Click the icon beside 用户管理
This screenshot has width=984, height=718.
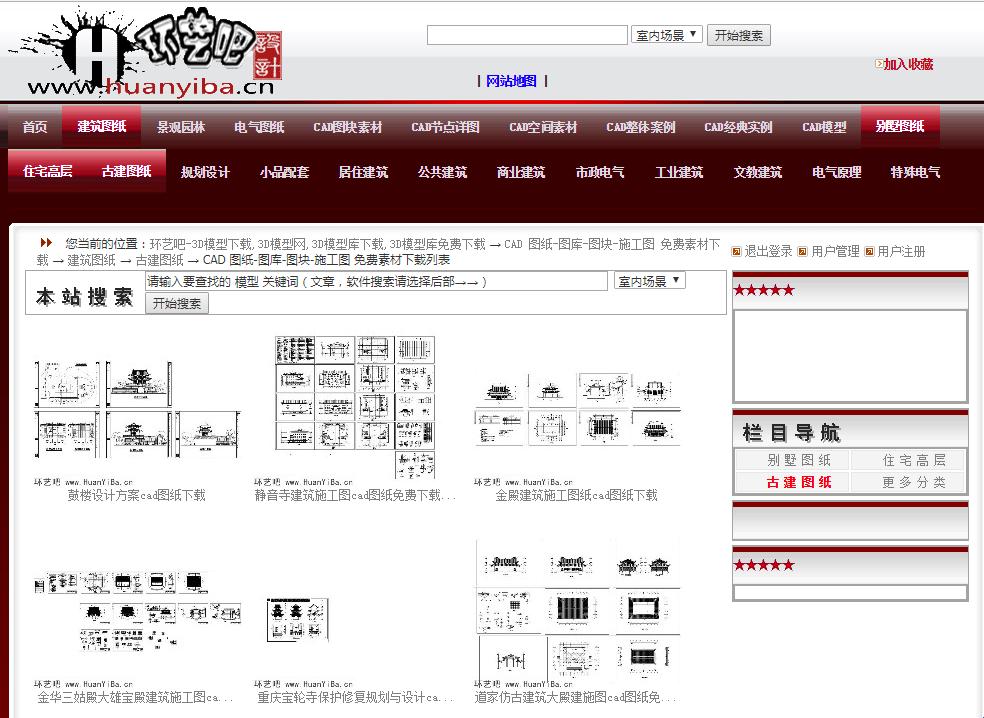pos(802,252)
